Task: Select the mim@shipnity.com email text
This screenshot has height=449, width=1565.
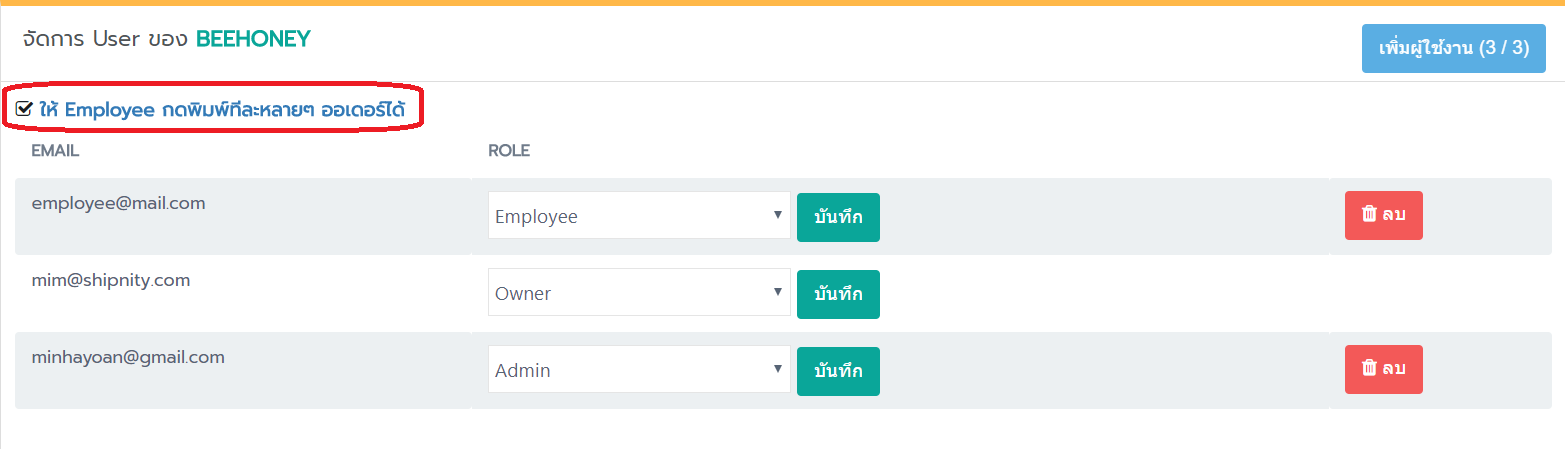Action: (x=111, y=280)
